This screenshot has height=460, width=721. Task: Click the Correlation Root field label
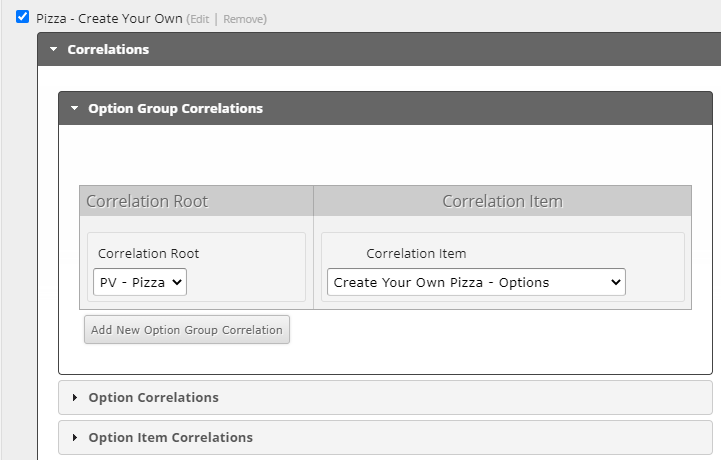pyautogui.click(x=149, y=253)
